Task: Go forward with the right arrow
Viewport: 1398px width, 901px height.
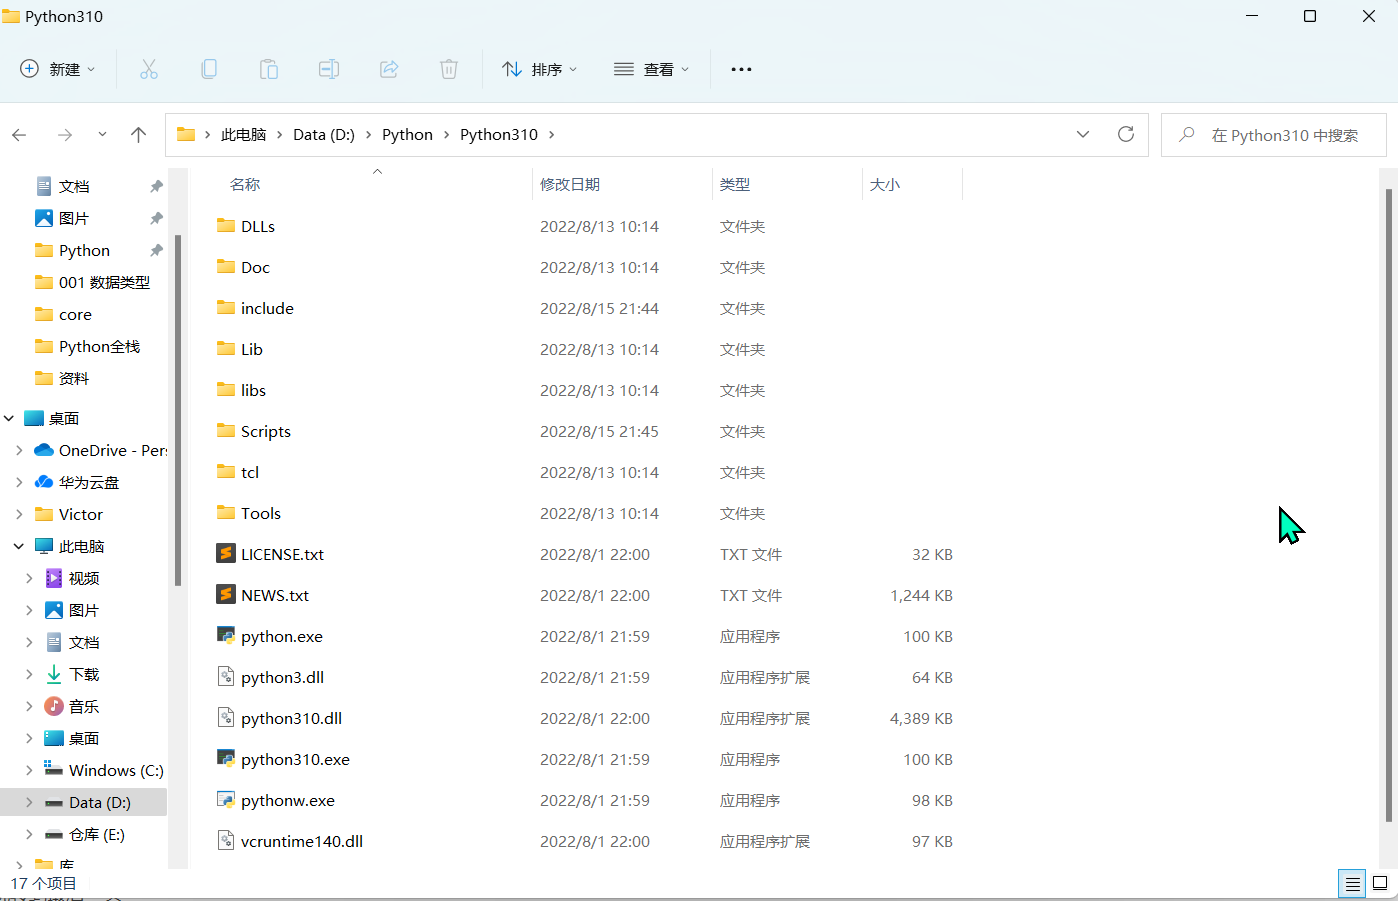Action: [65, 134]
